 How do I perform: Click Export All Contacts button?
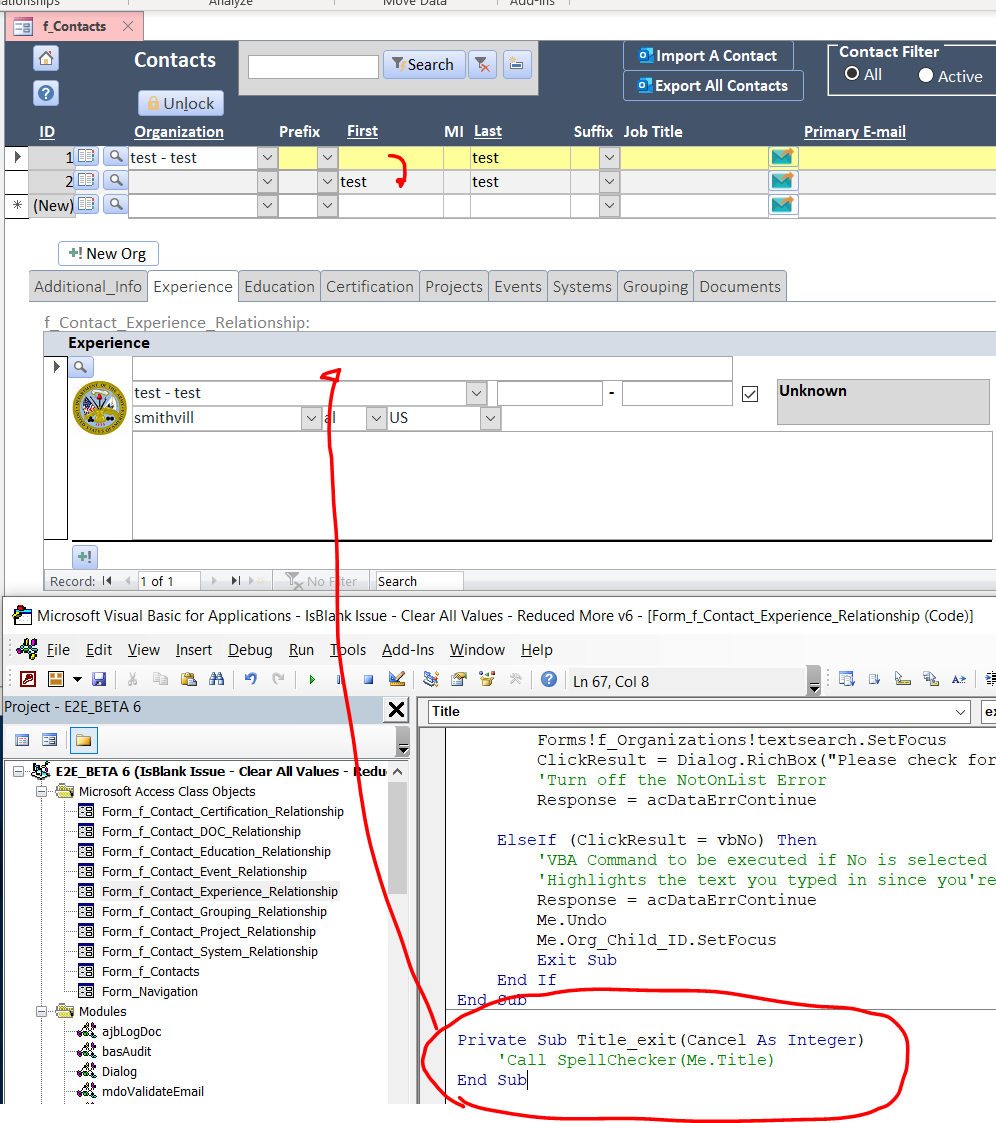click(x=713, y=86)
